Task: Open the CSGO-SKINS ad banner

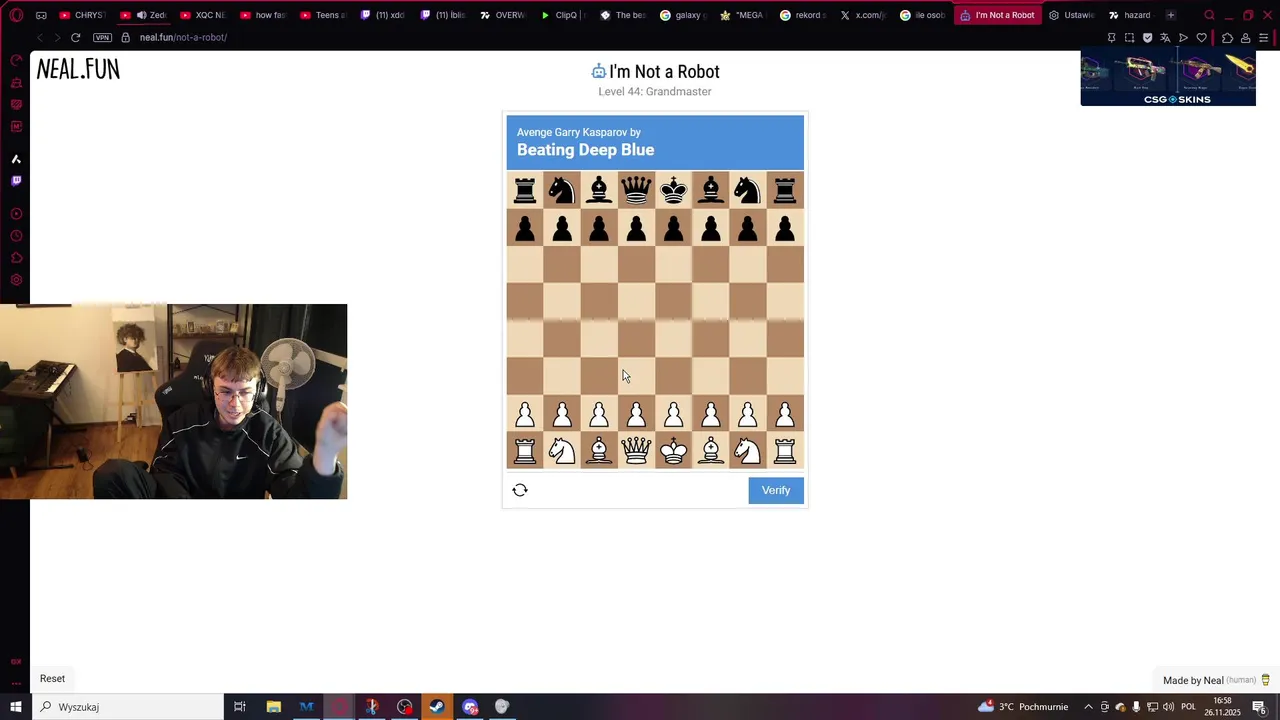Action: (x=1168, y=78)
